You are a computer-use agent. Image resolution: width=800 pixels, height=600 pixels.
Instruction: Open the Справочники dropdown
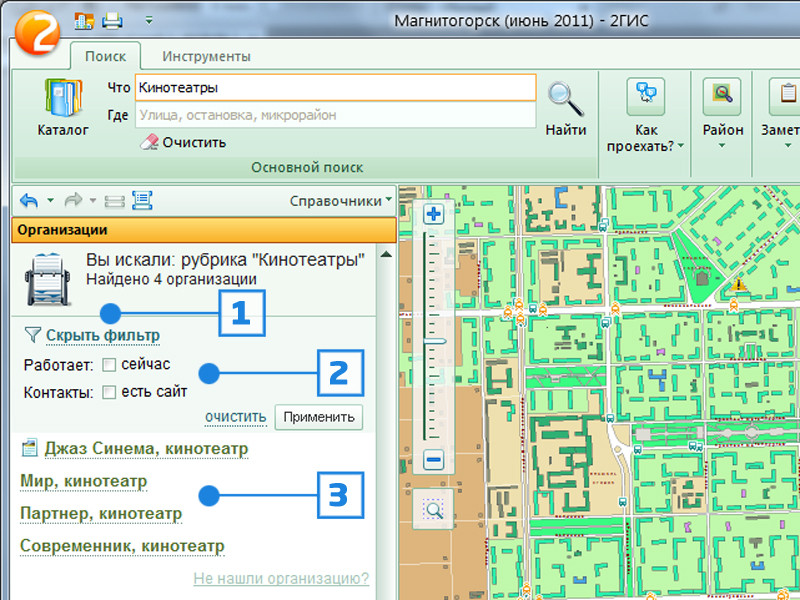(x=340, y=201)
